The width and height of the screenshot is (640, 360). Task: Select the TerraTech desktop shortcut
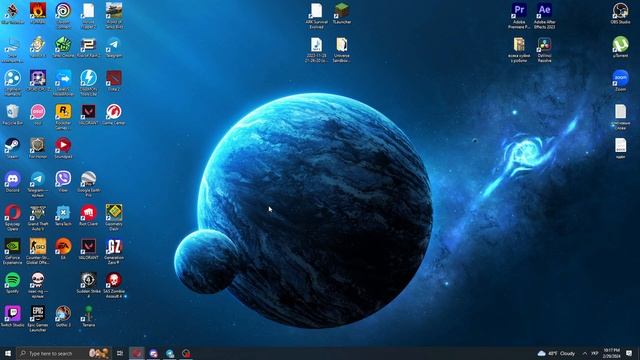63,216
